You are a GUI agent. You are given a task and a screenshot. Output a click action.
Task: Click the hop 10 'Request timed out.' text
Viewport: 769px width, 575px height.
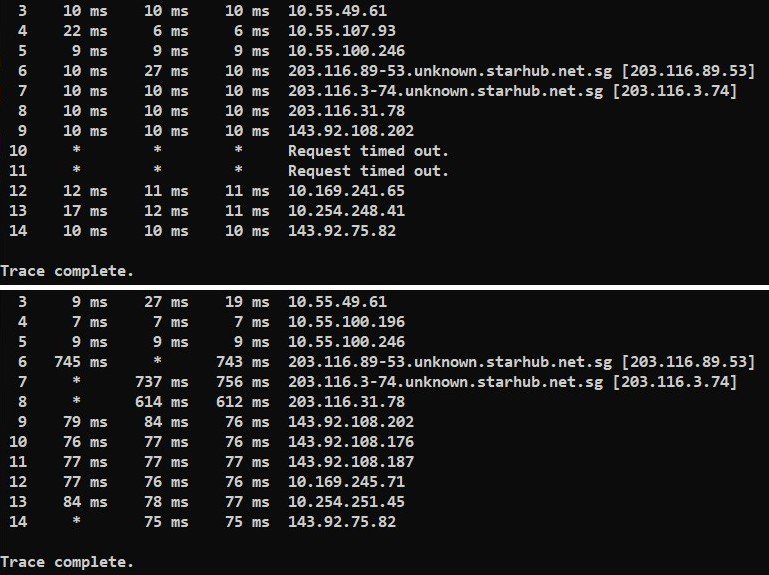click(x=368, y=151)
